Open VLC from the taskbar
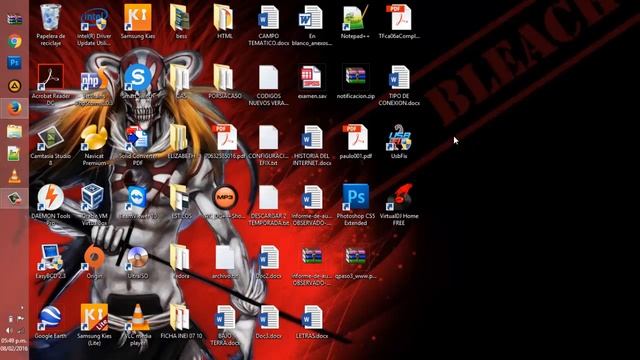 pos(14,176)
